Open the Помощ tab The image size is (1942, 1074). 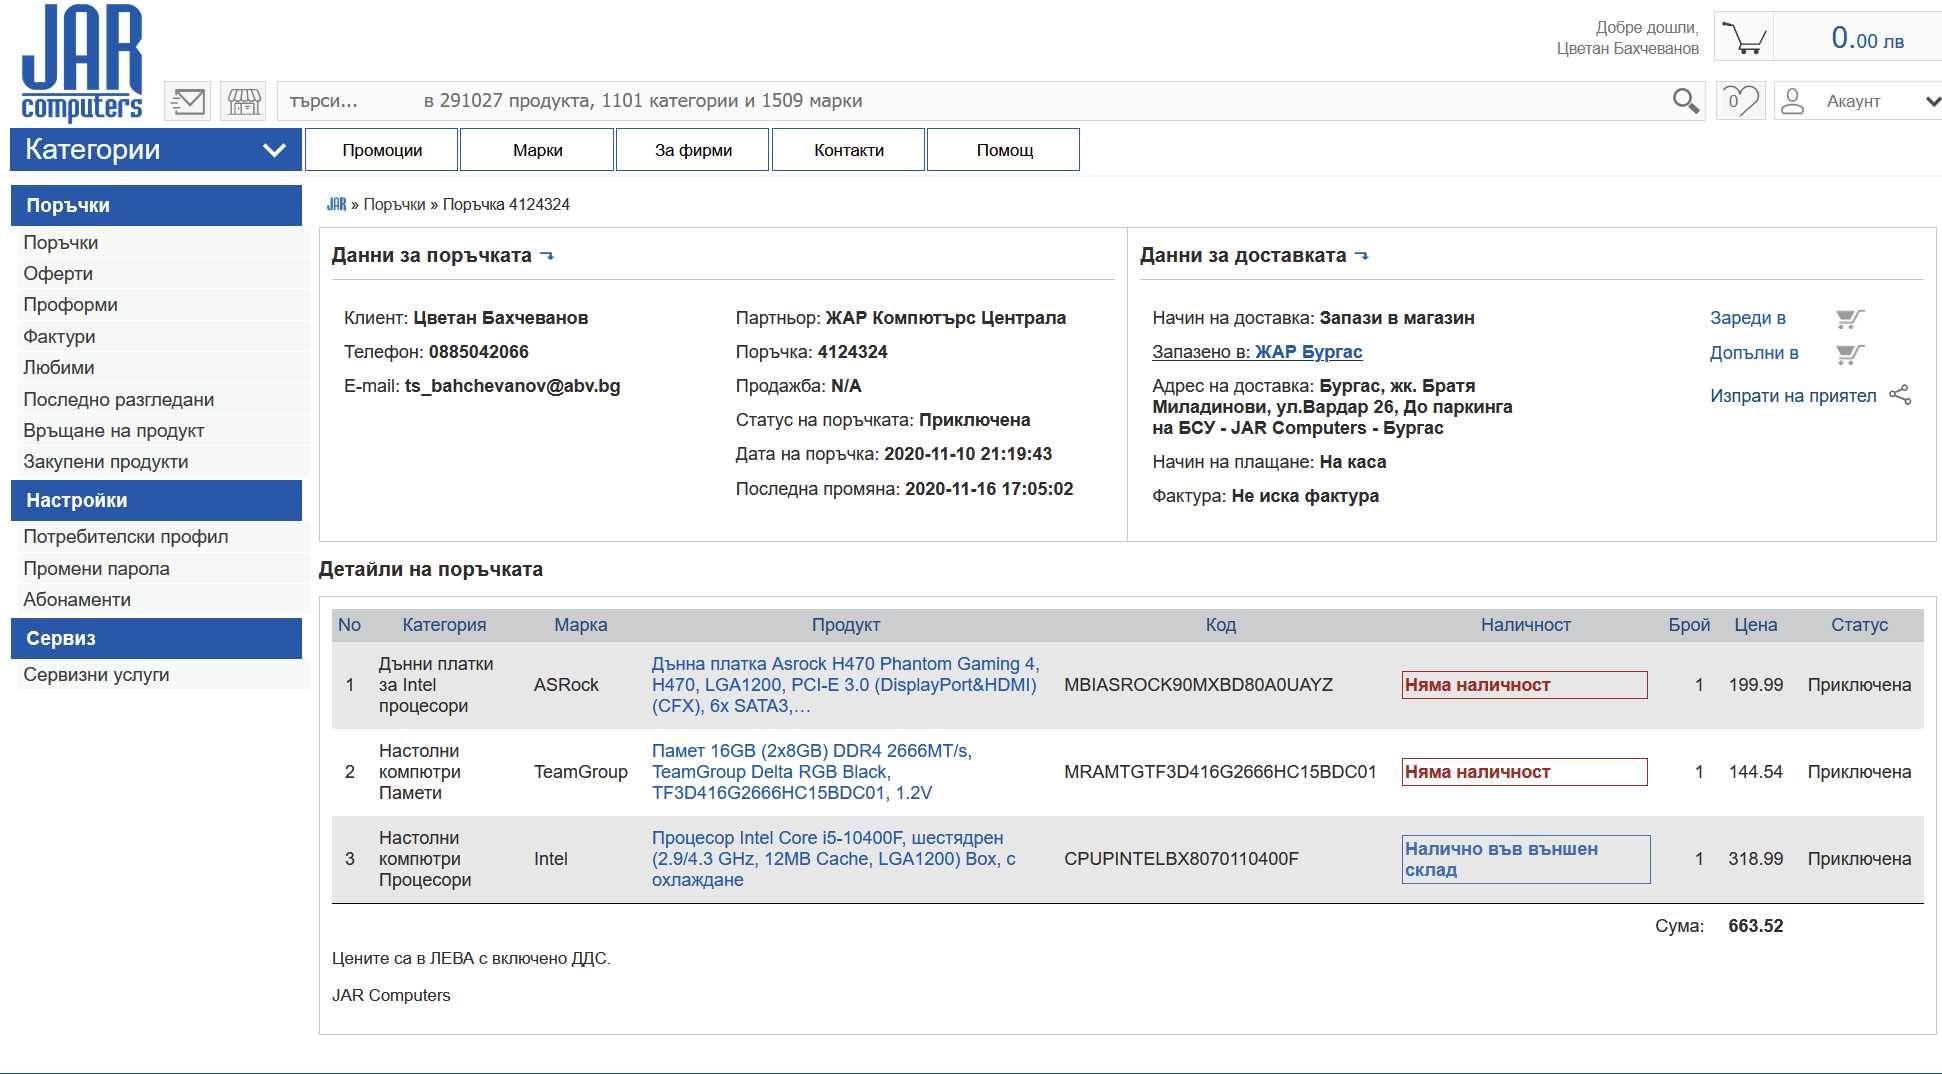(1004, 150)
